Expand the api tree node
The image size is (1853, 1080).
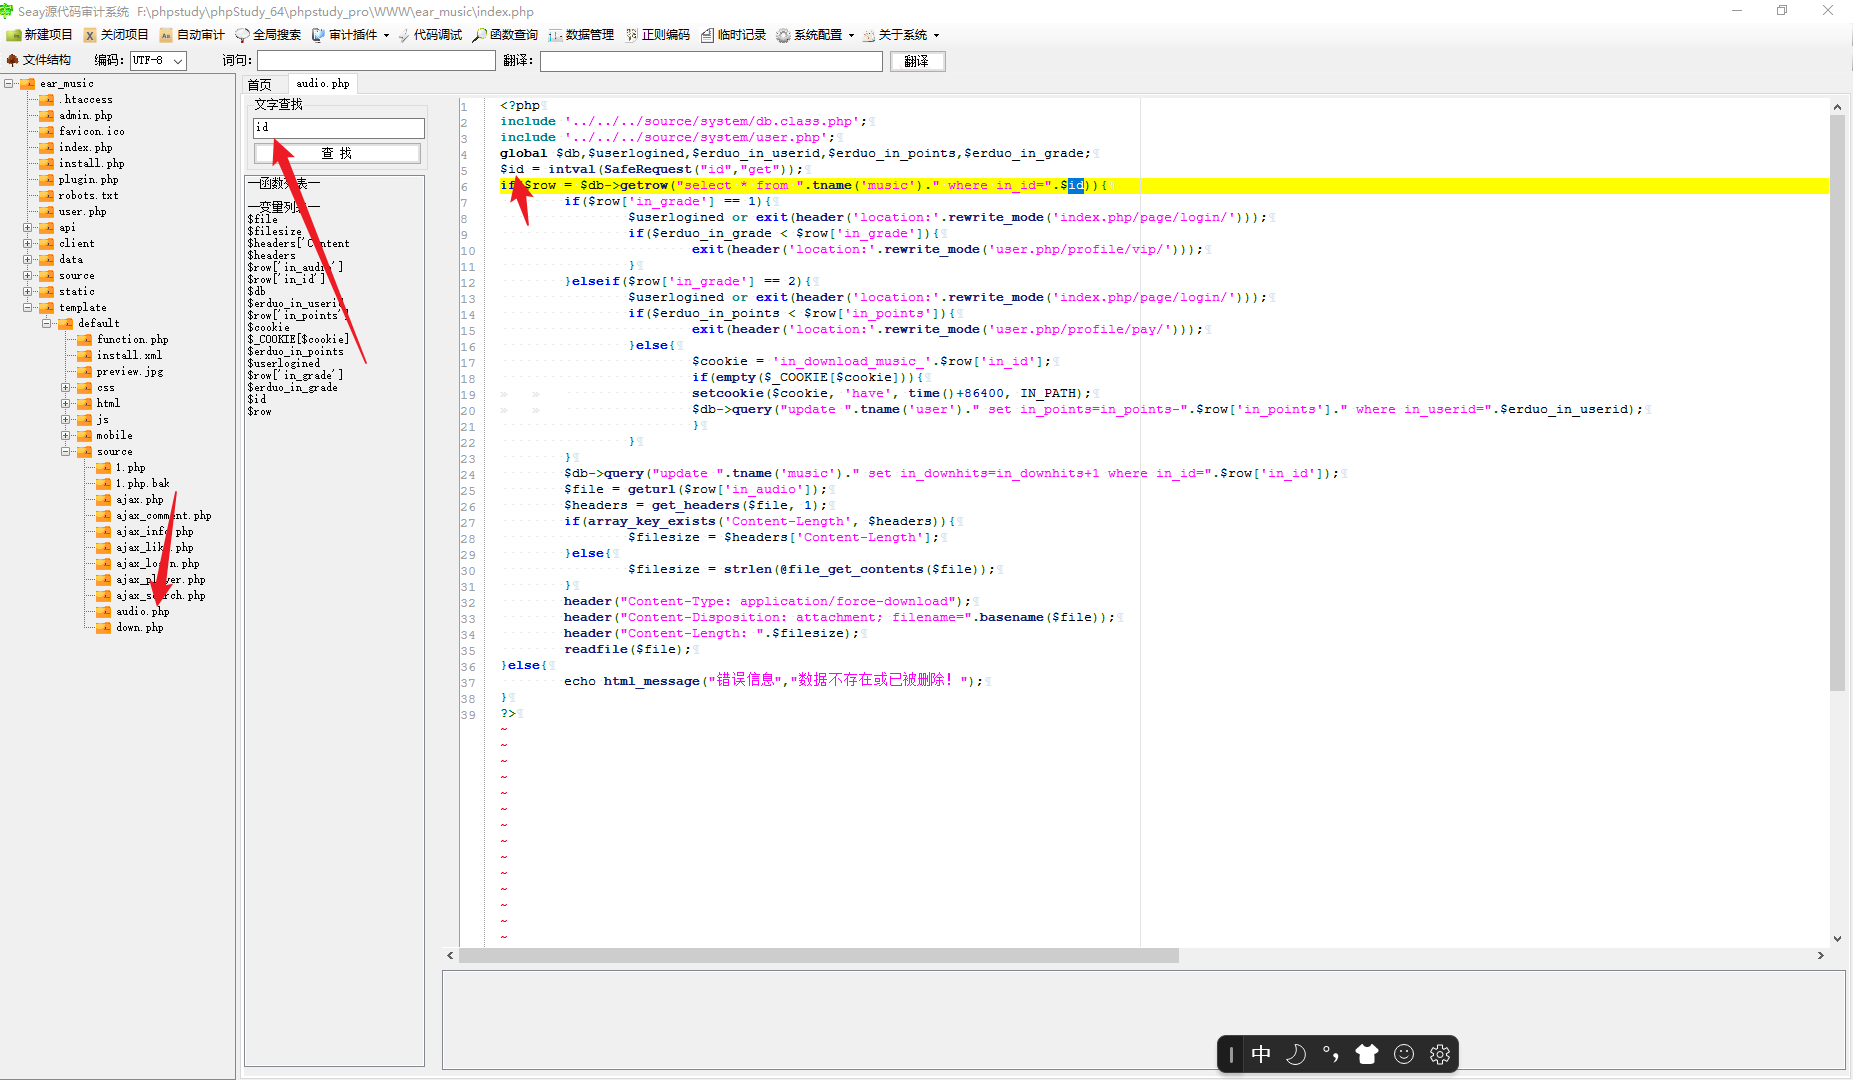(29, 227)
